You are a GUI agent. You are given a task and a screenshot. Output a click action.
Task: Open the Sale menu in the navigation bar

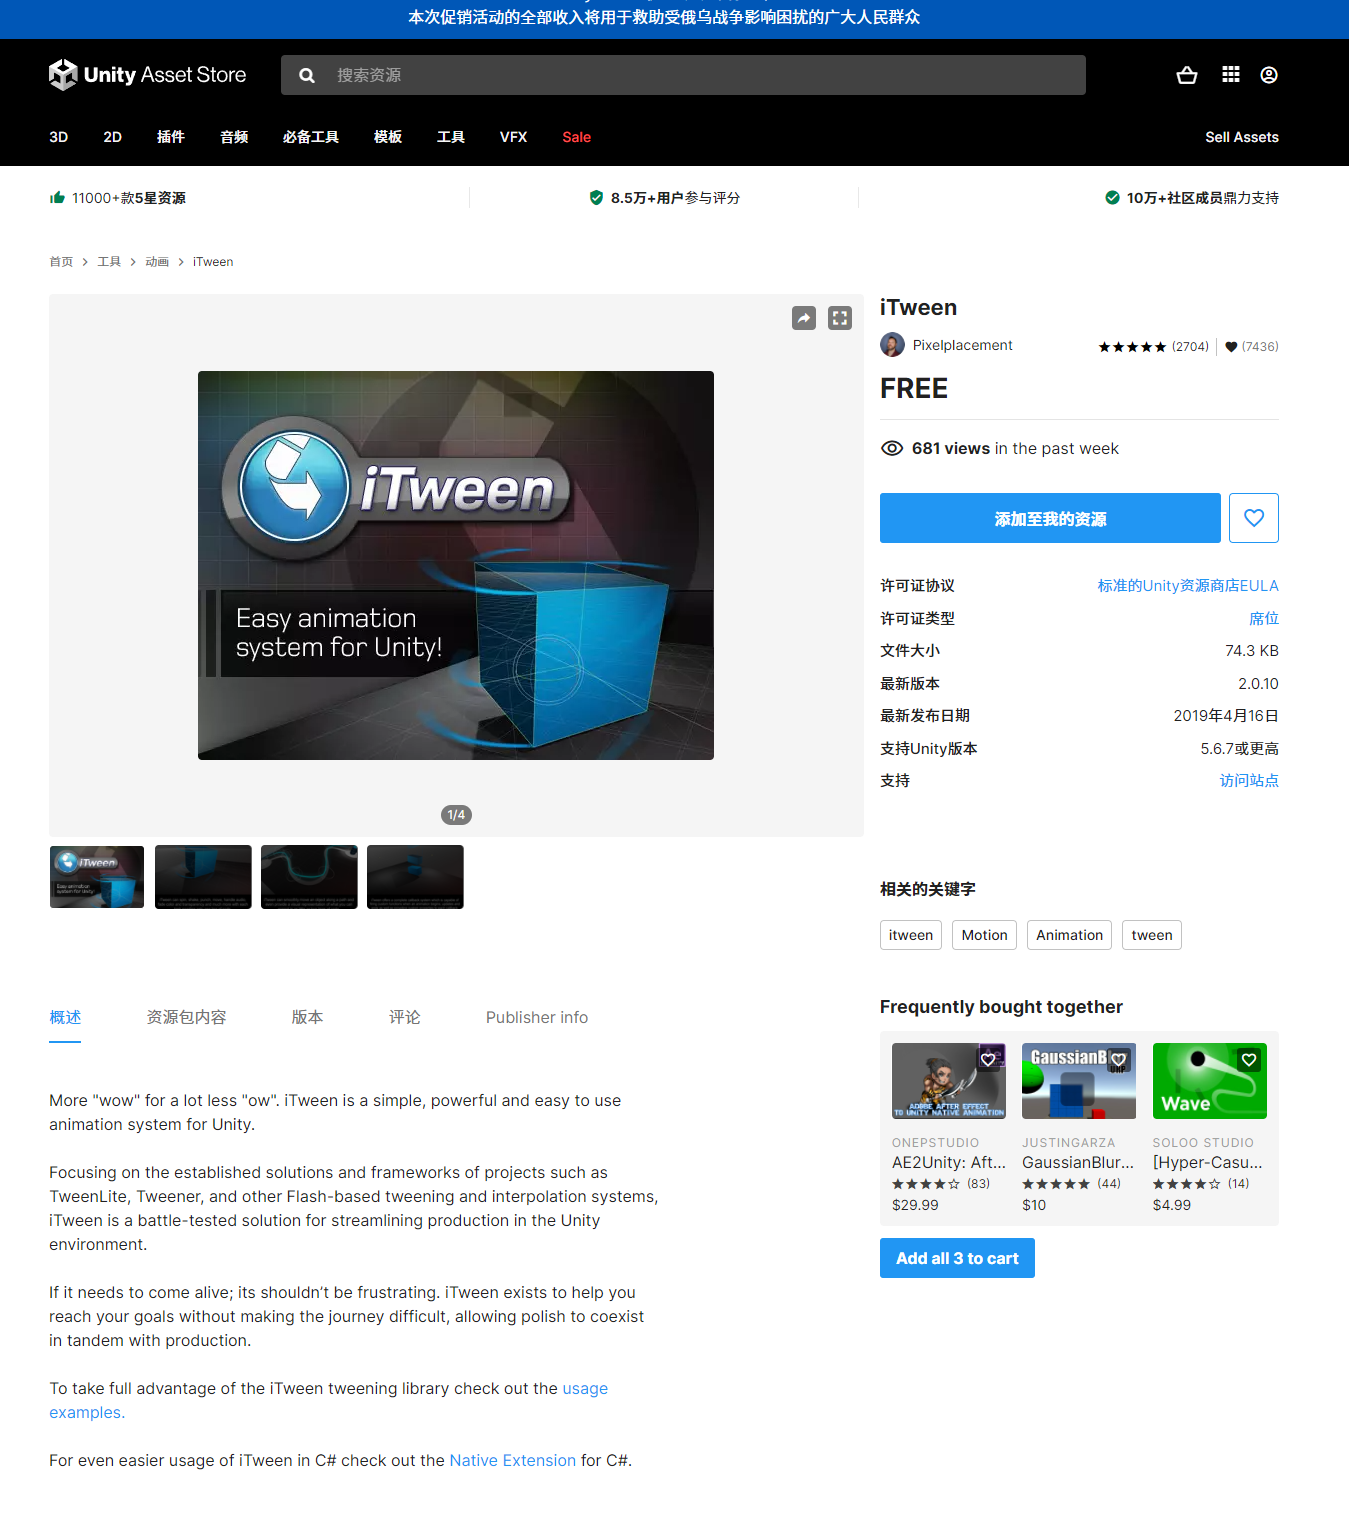(x=576, y=137)
